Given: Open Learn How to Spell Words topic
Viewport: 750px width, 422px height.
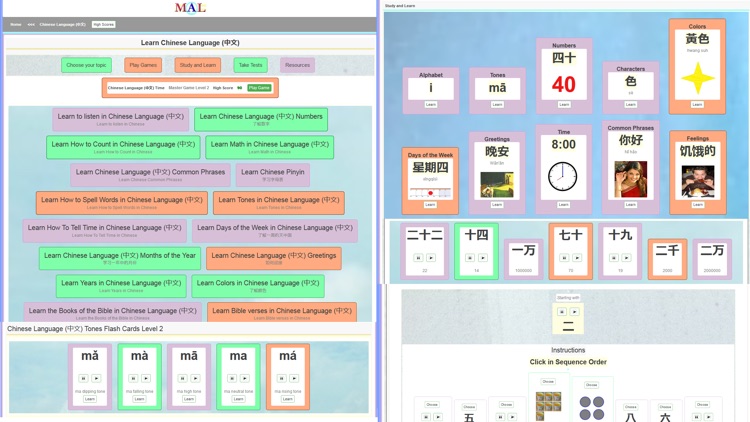Looking at the screenshot, I should click(121, 202).
